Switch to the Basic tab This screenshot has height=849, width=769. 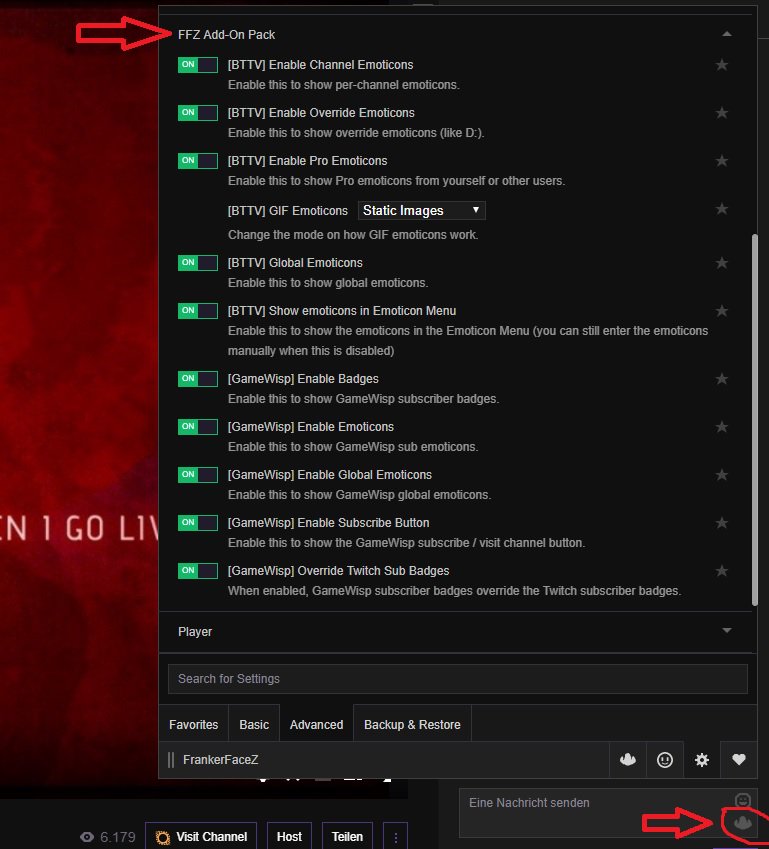[254, 724]
